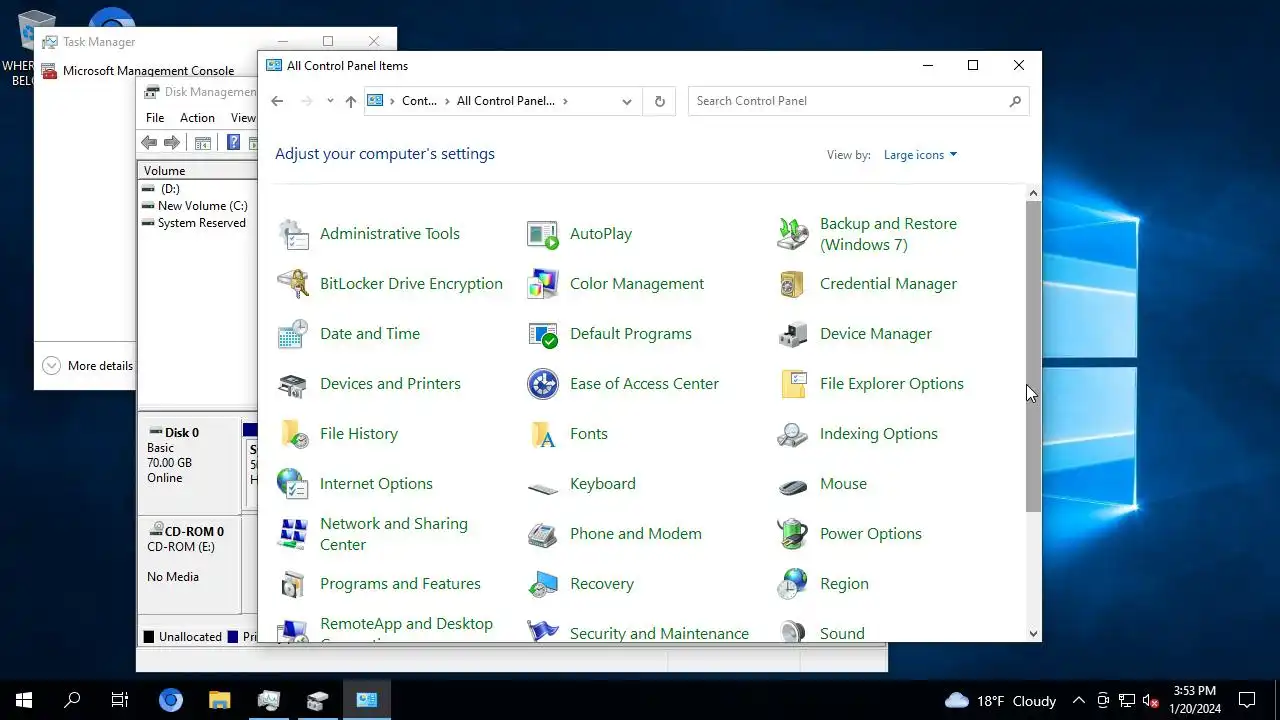Click the Internet Options icon

coord(293,484)
